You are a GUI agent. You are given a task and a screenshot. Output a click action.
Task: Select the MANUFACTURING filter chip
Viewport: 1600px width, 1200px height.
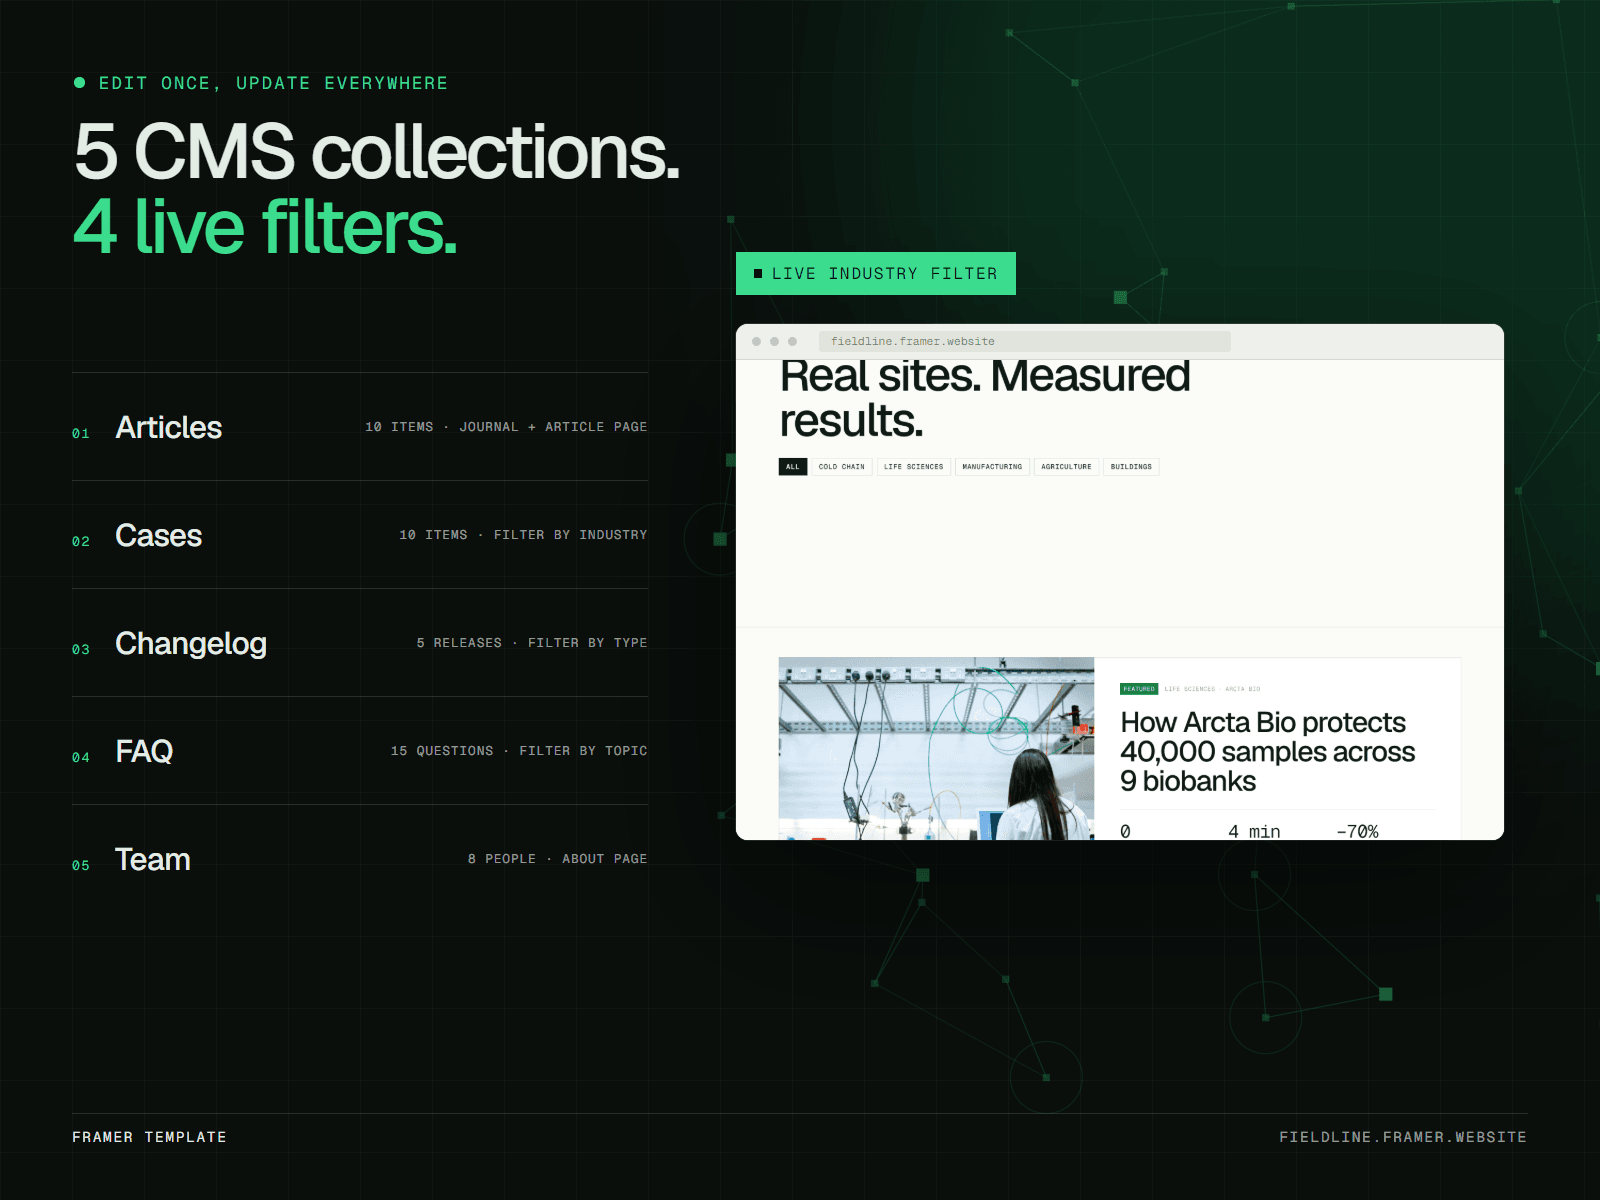992,467
